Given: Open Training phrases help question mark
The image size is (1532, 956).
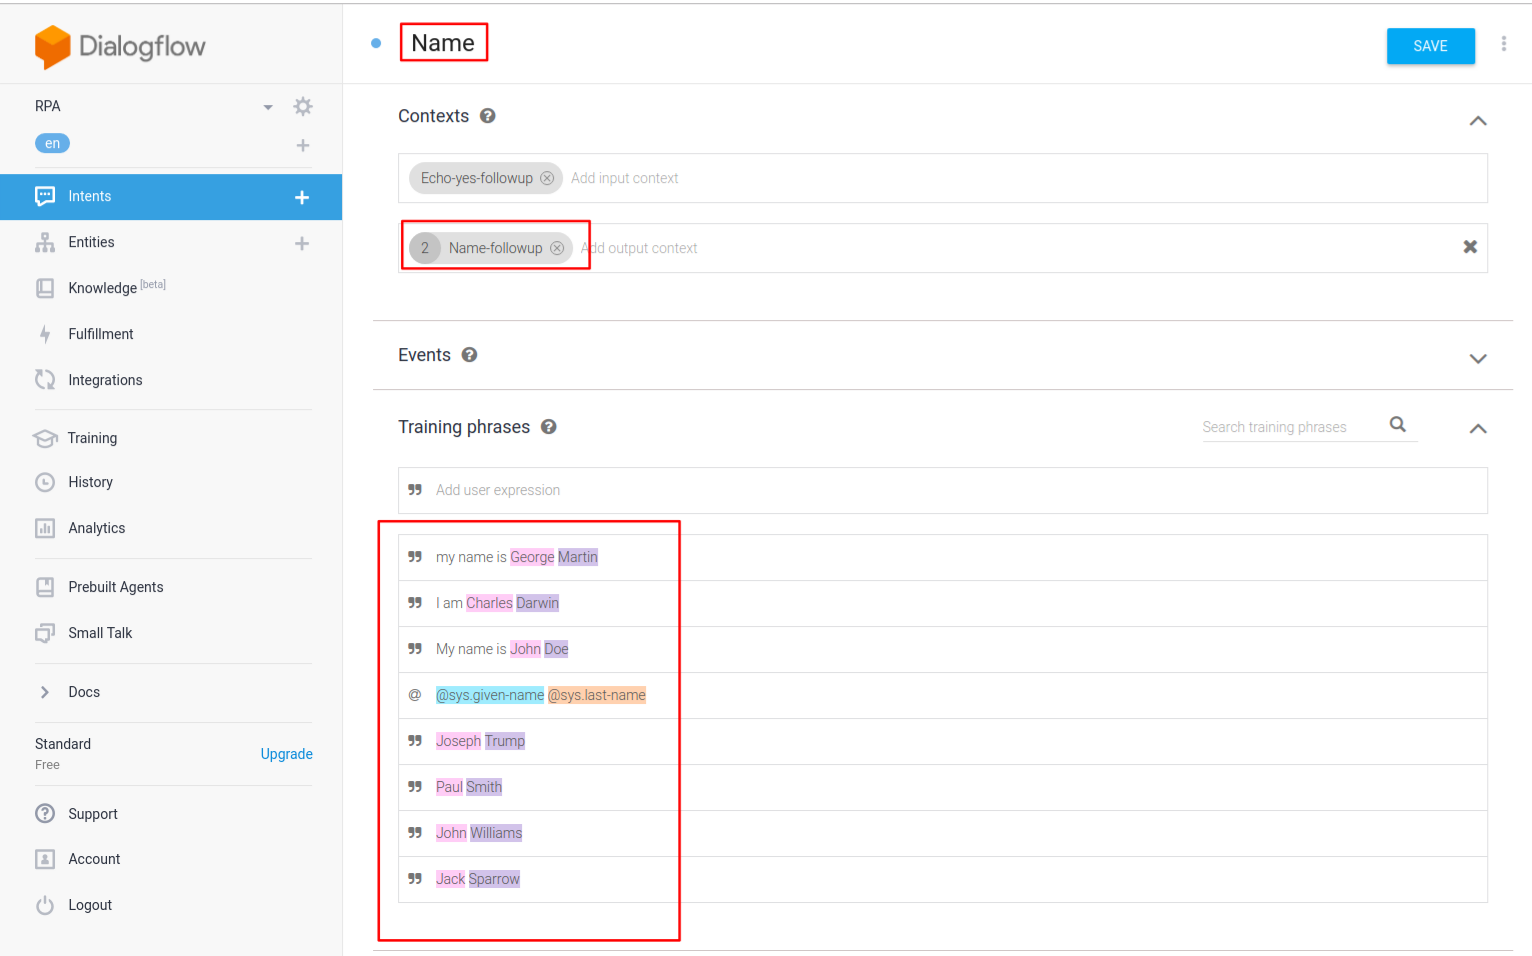Looking at the screenshot, I should coord(549,427).
